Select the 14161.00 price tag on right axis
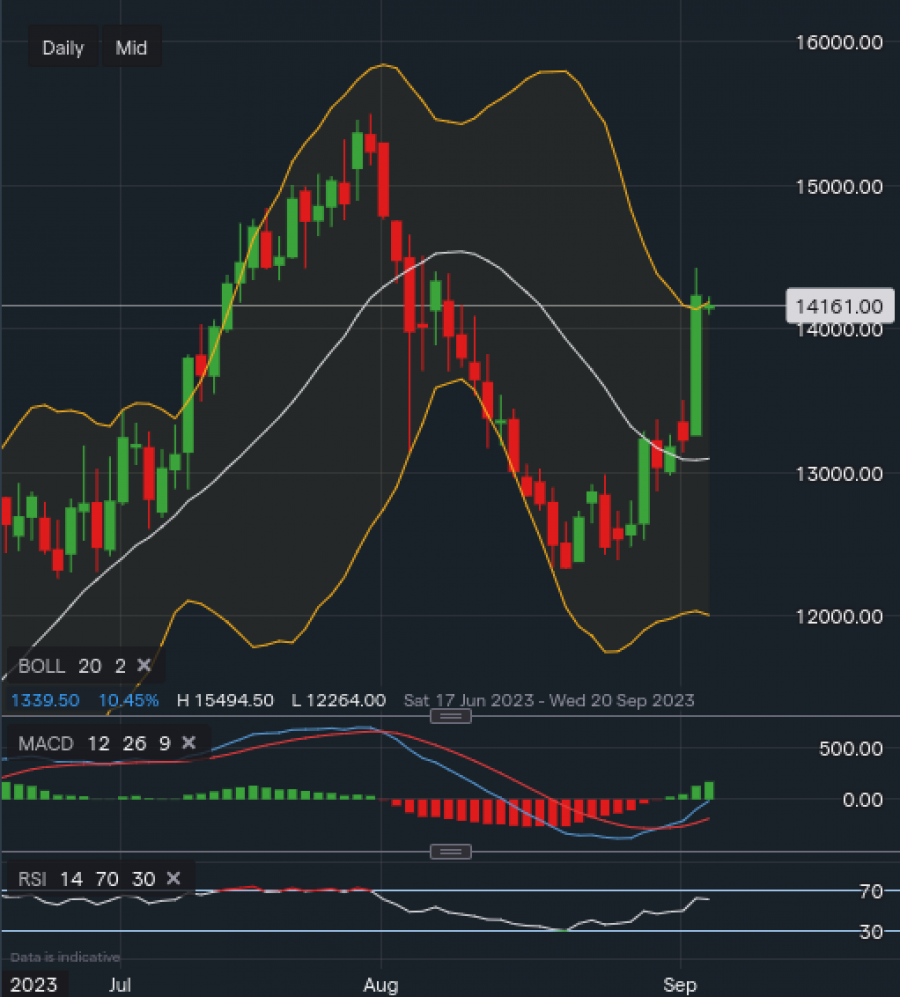This screenshot has height=997, width=900. click(x=840, y=305)
